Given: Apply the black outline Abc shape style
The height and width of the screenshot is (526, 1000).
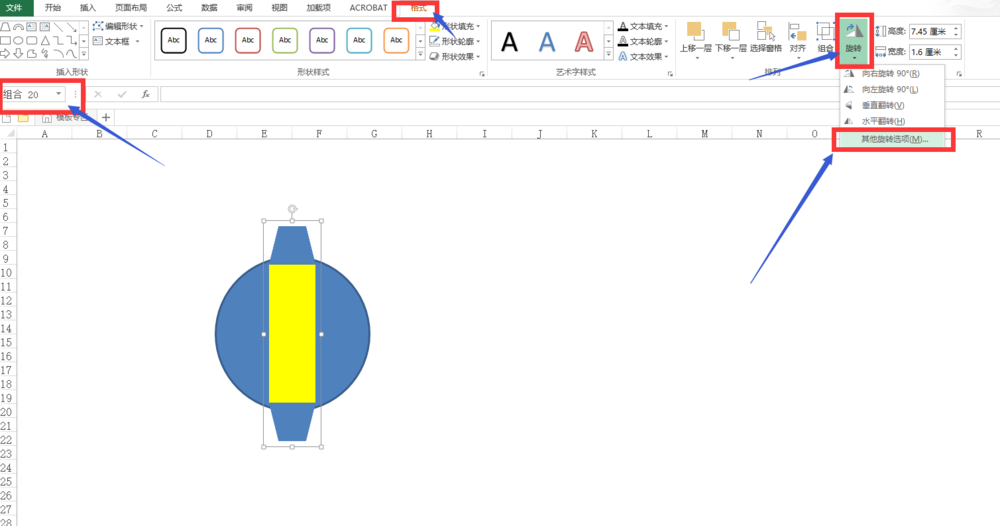Looking at the screenshot, I should (173, 40).
